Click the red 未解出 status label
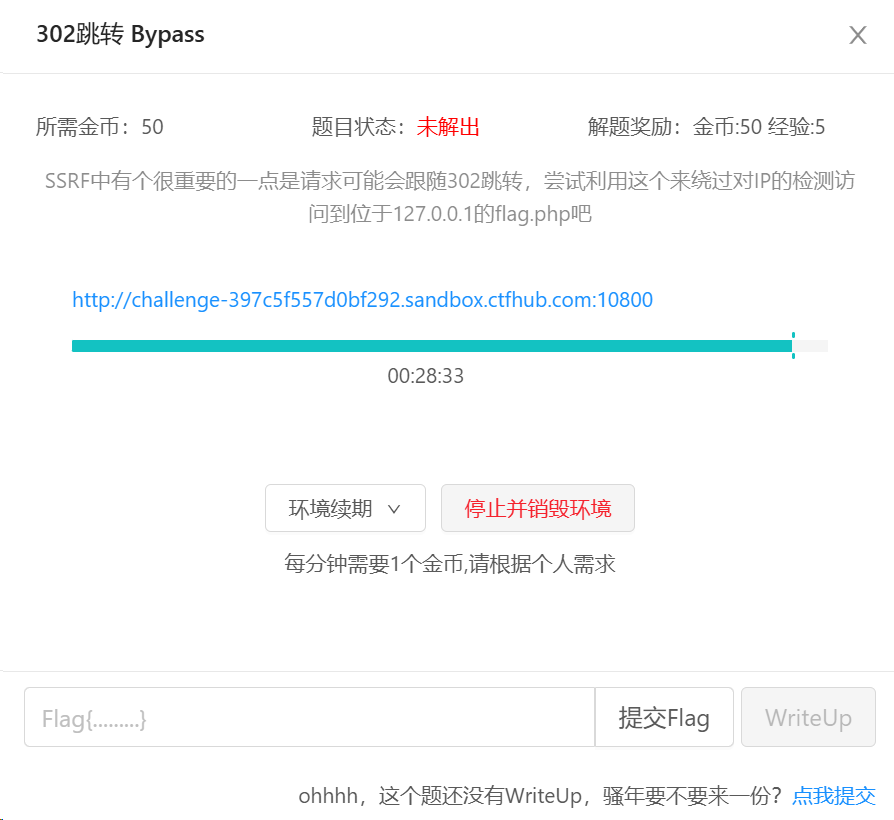The width and height of the screenshot is (894, 820). [x=448, y=127]
